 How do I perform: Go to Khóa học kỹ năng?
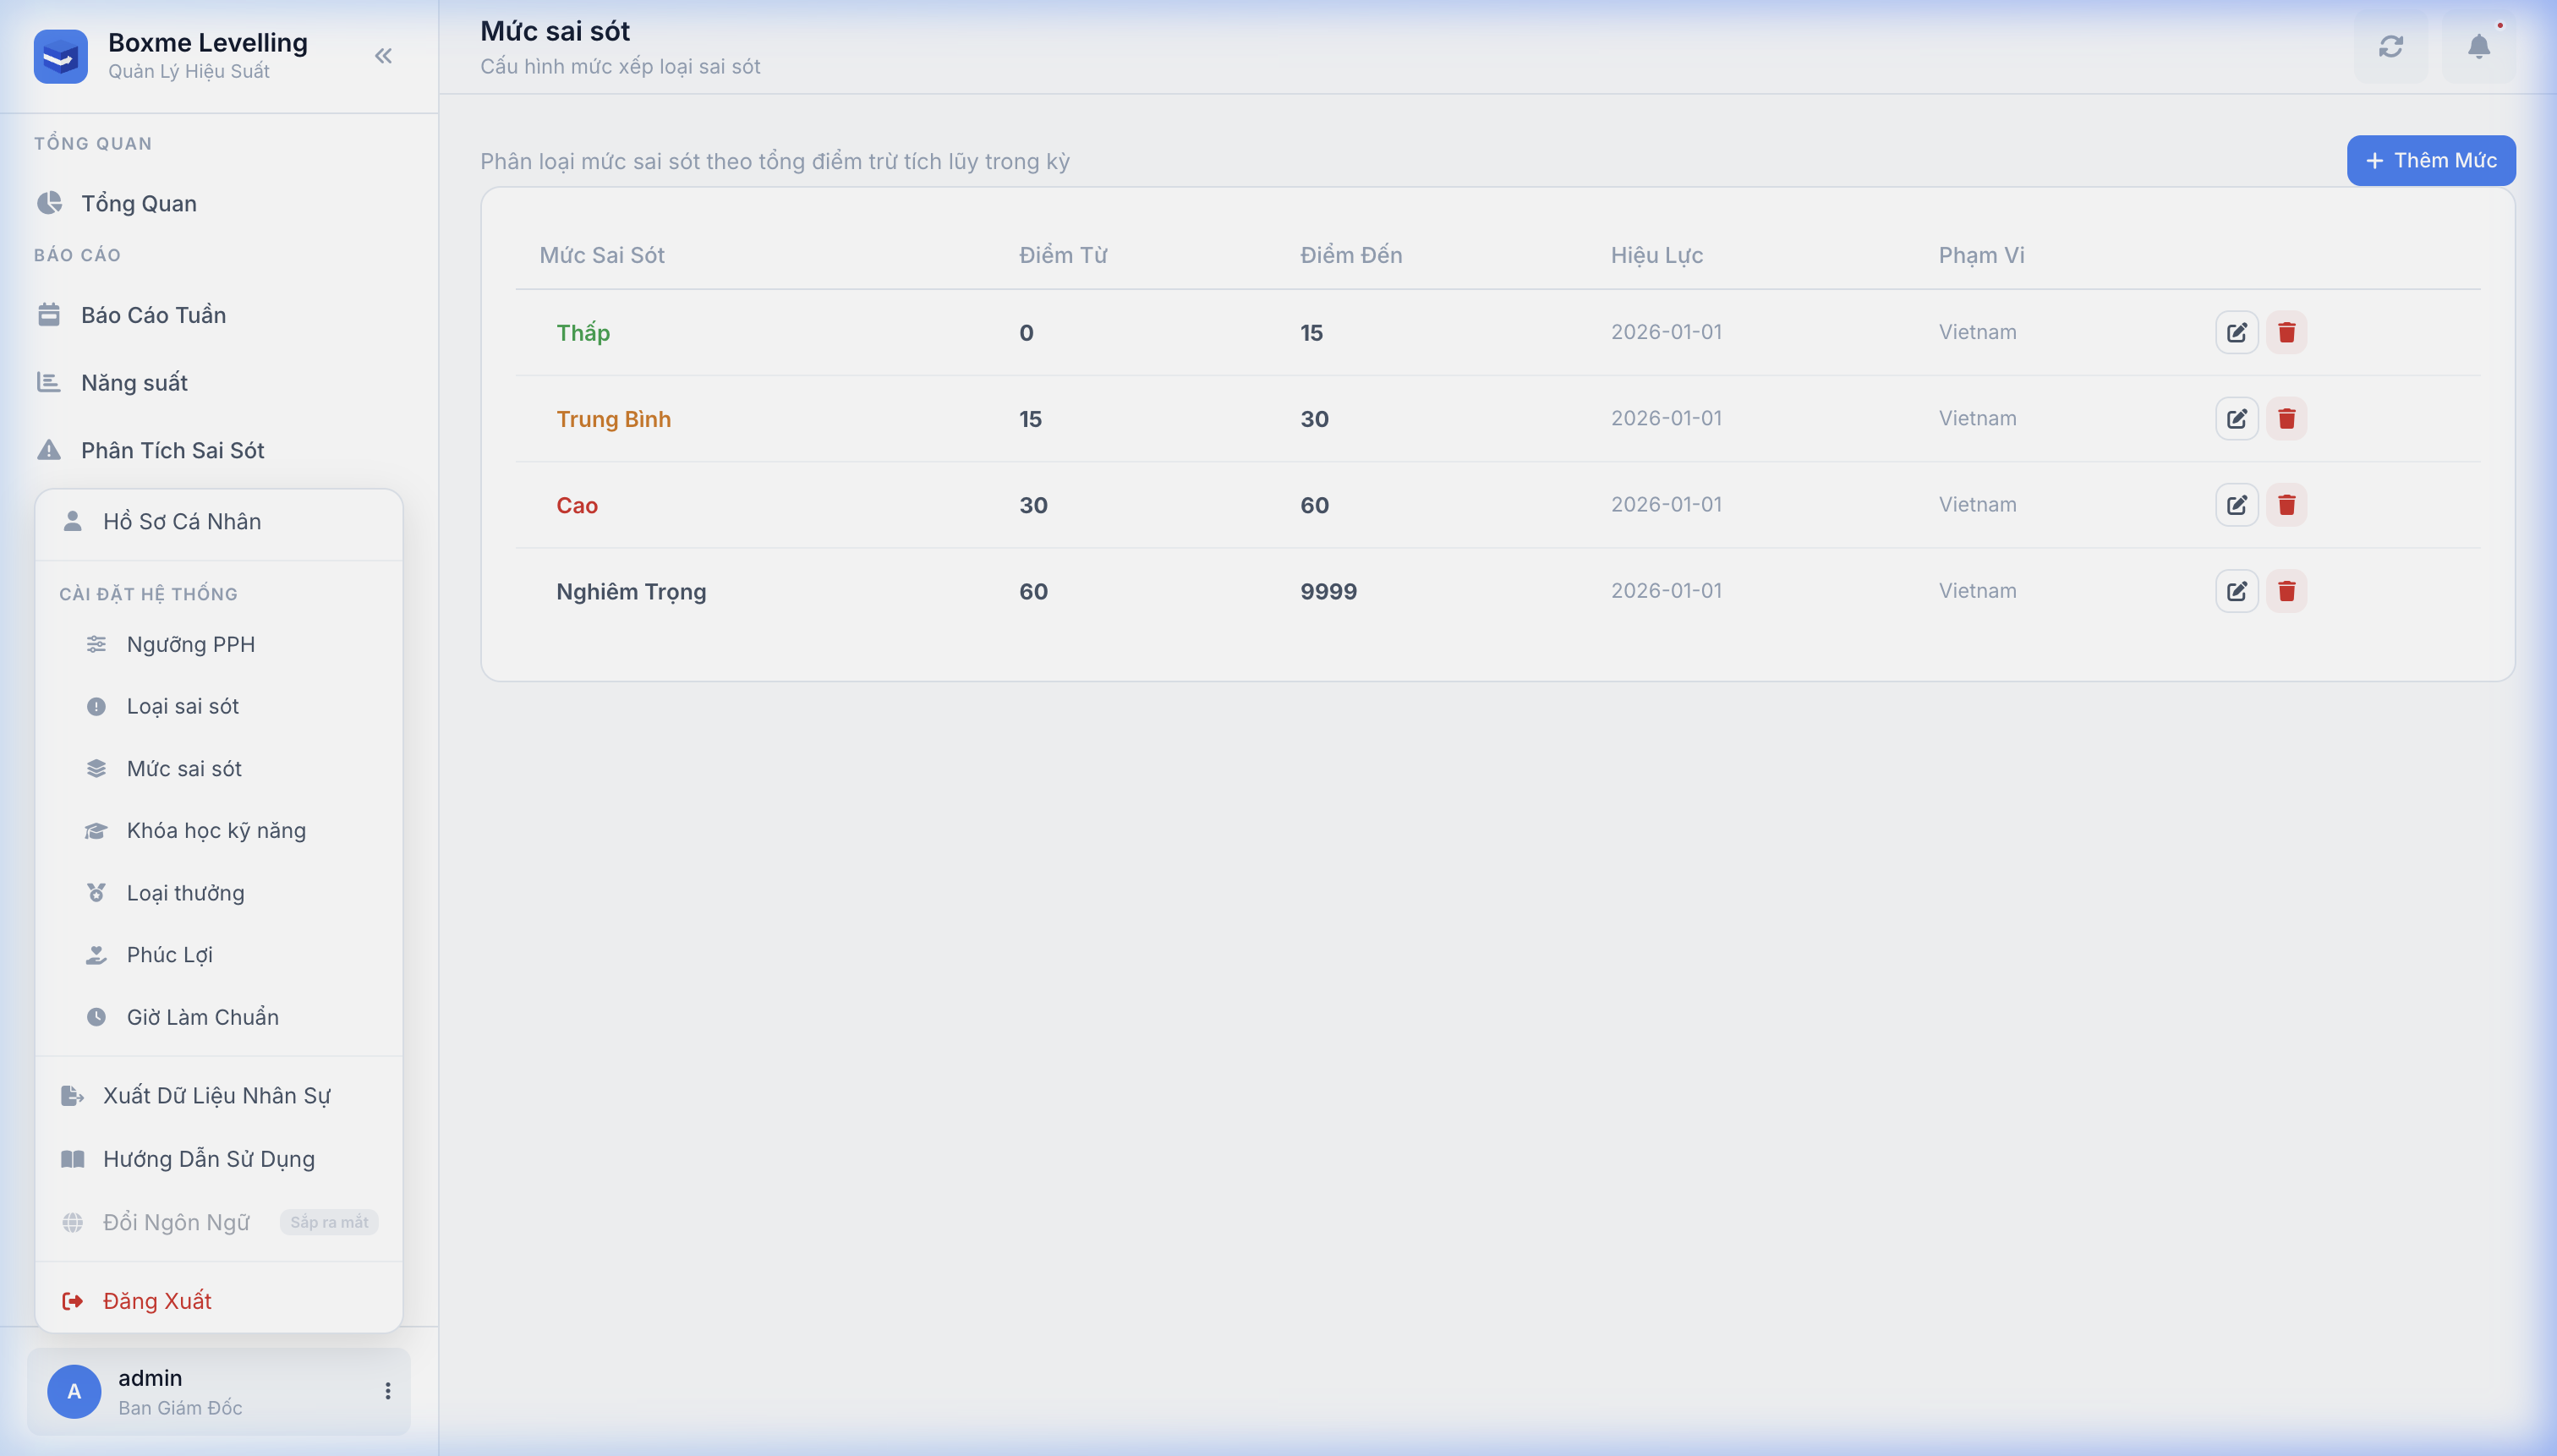coord(216,830)
